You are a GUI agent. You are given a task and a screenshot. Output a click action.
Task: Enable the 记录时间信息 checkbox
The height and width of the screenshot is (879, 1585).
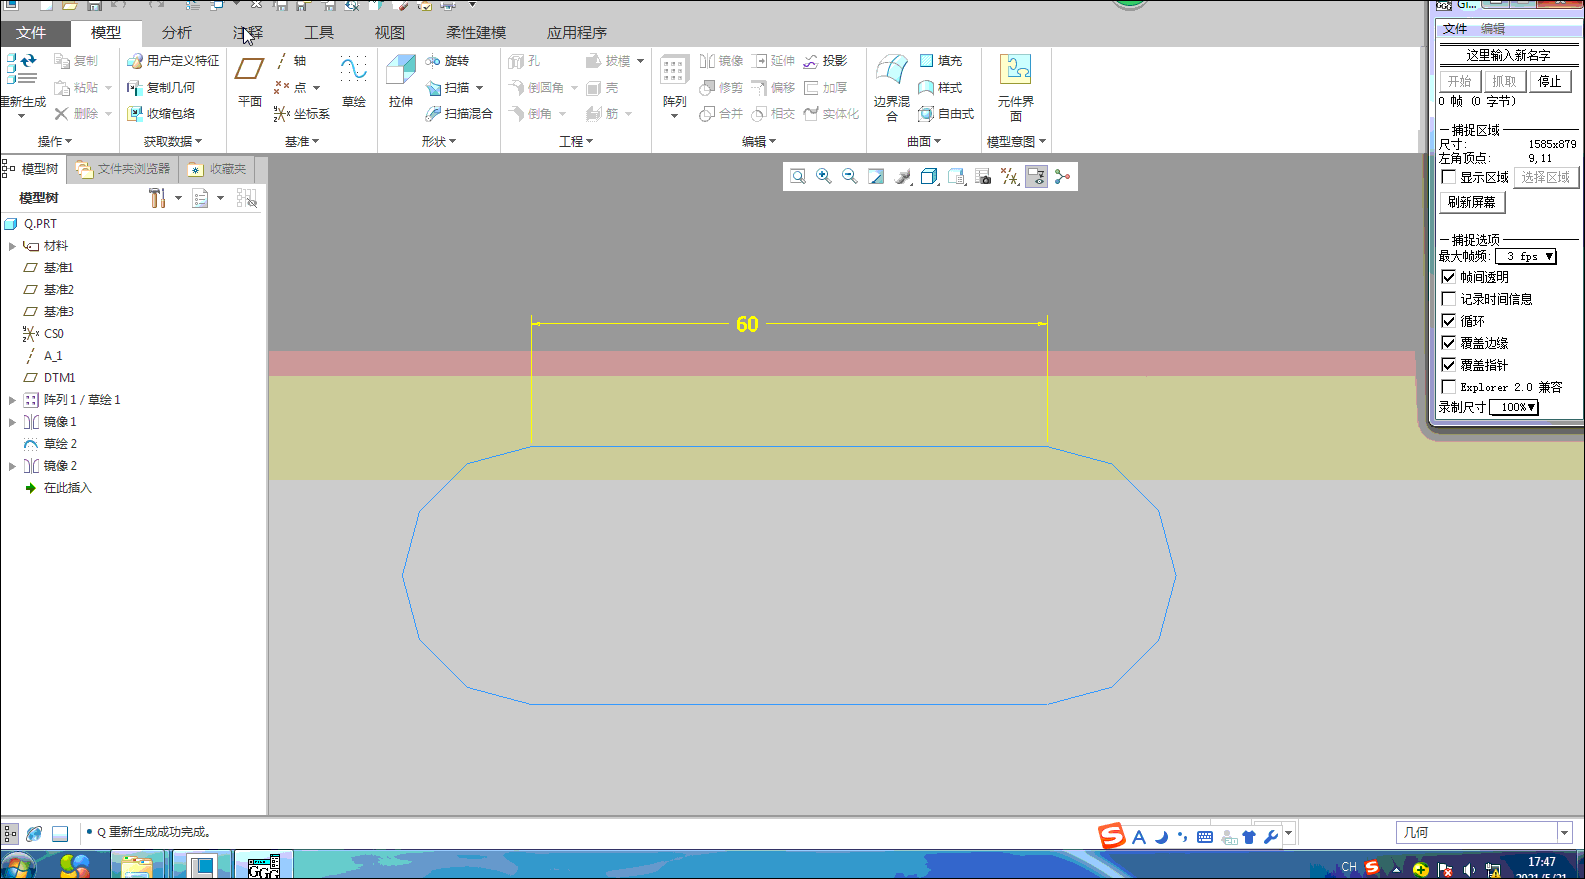(x=1449, y=299)
